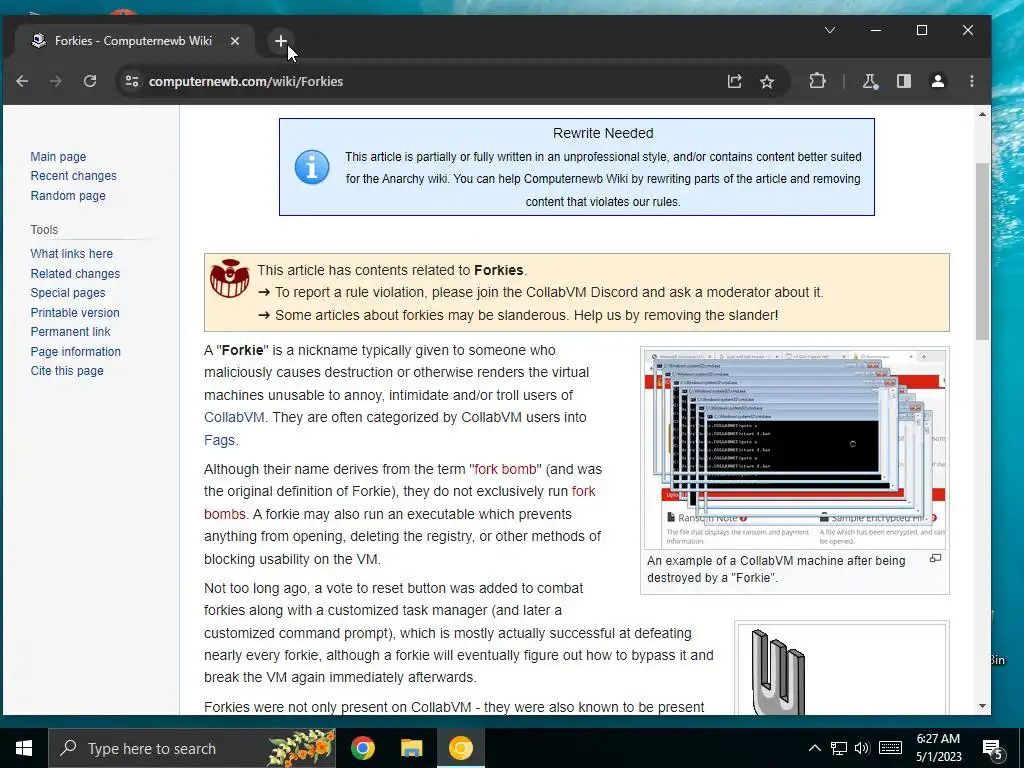Open the profile avatar menu
The width and height of the screenshot is (1024, 768).
[x=938, y=81]
